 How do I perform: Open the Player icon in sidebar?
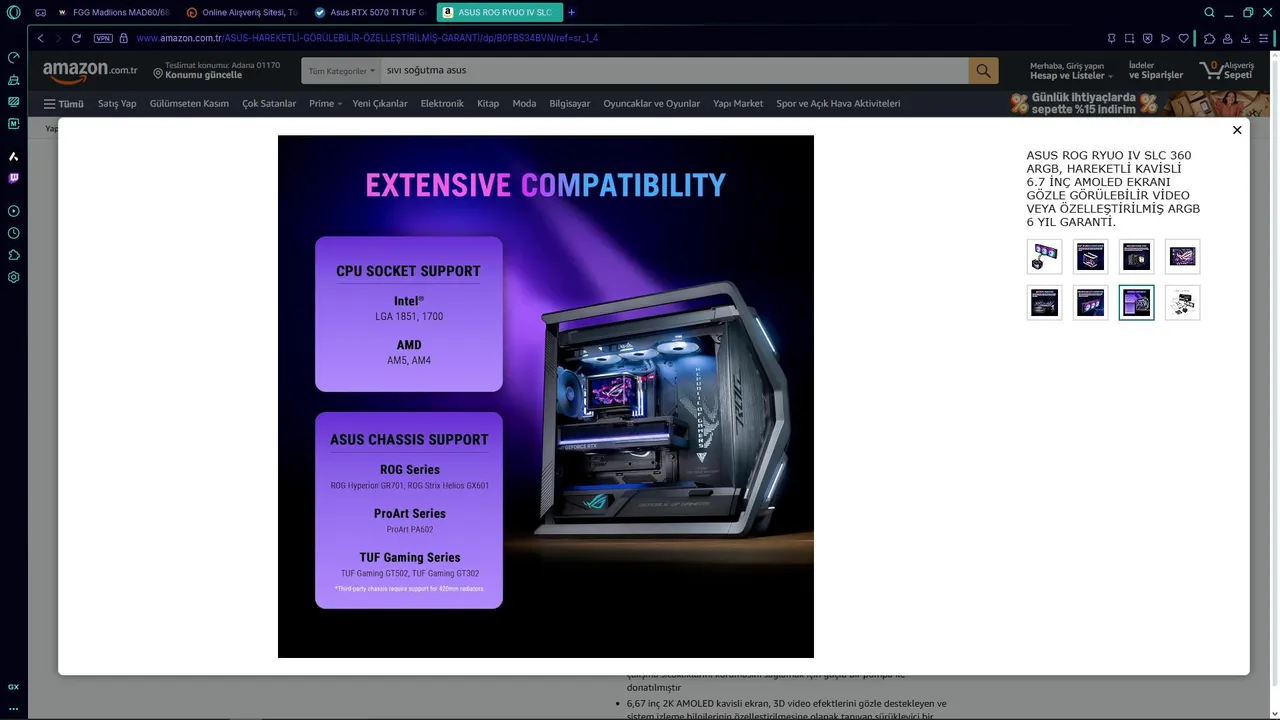coord(13,211)
